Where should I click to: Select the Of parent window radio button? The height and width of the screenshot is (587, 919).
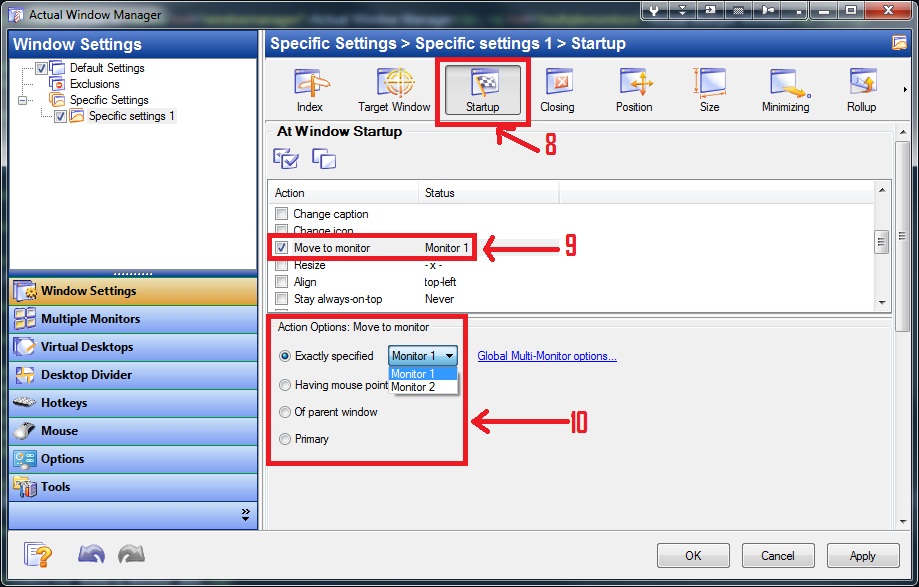285,412
